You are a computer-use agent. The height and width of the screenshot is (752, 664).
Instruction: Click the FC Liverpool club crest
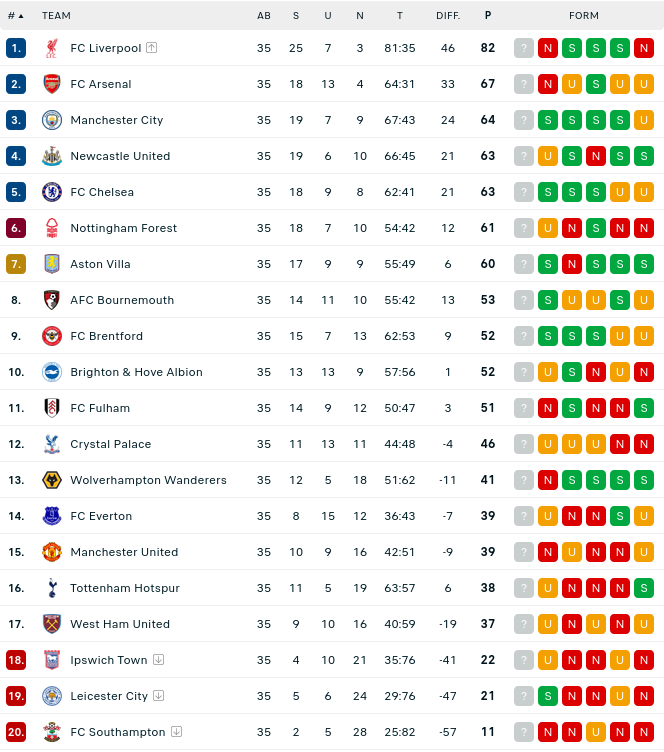[x=52, y=48]
